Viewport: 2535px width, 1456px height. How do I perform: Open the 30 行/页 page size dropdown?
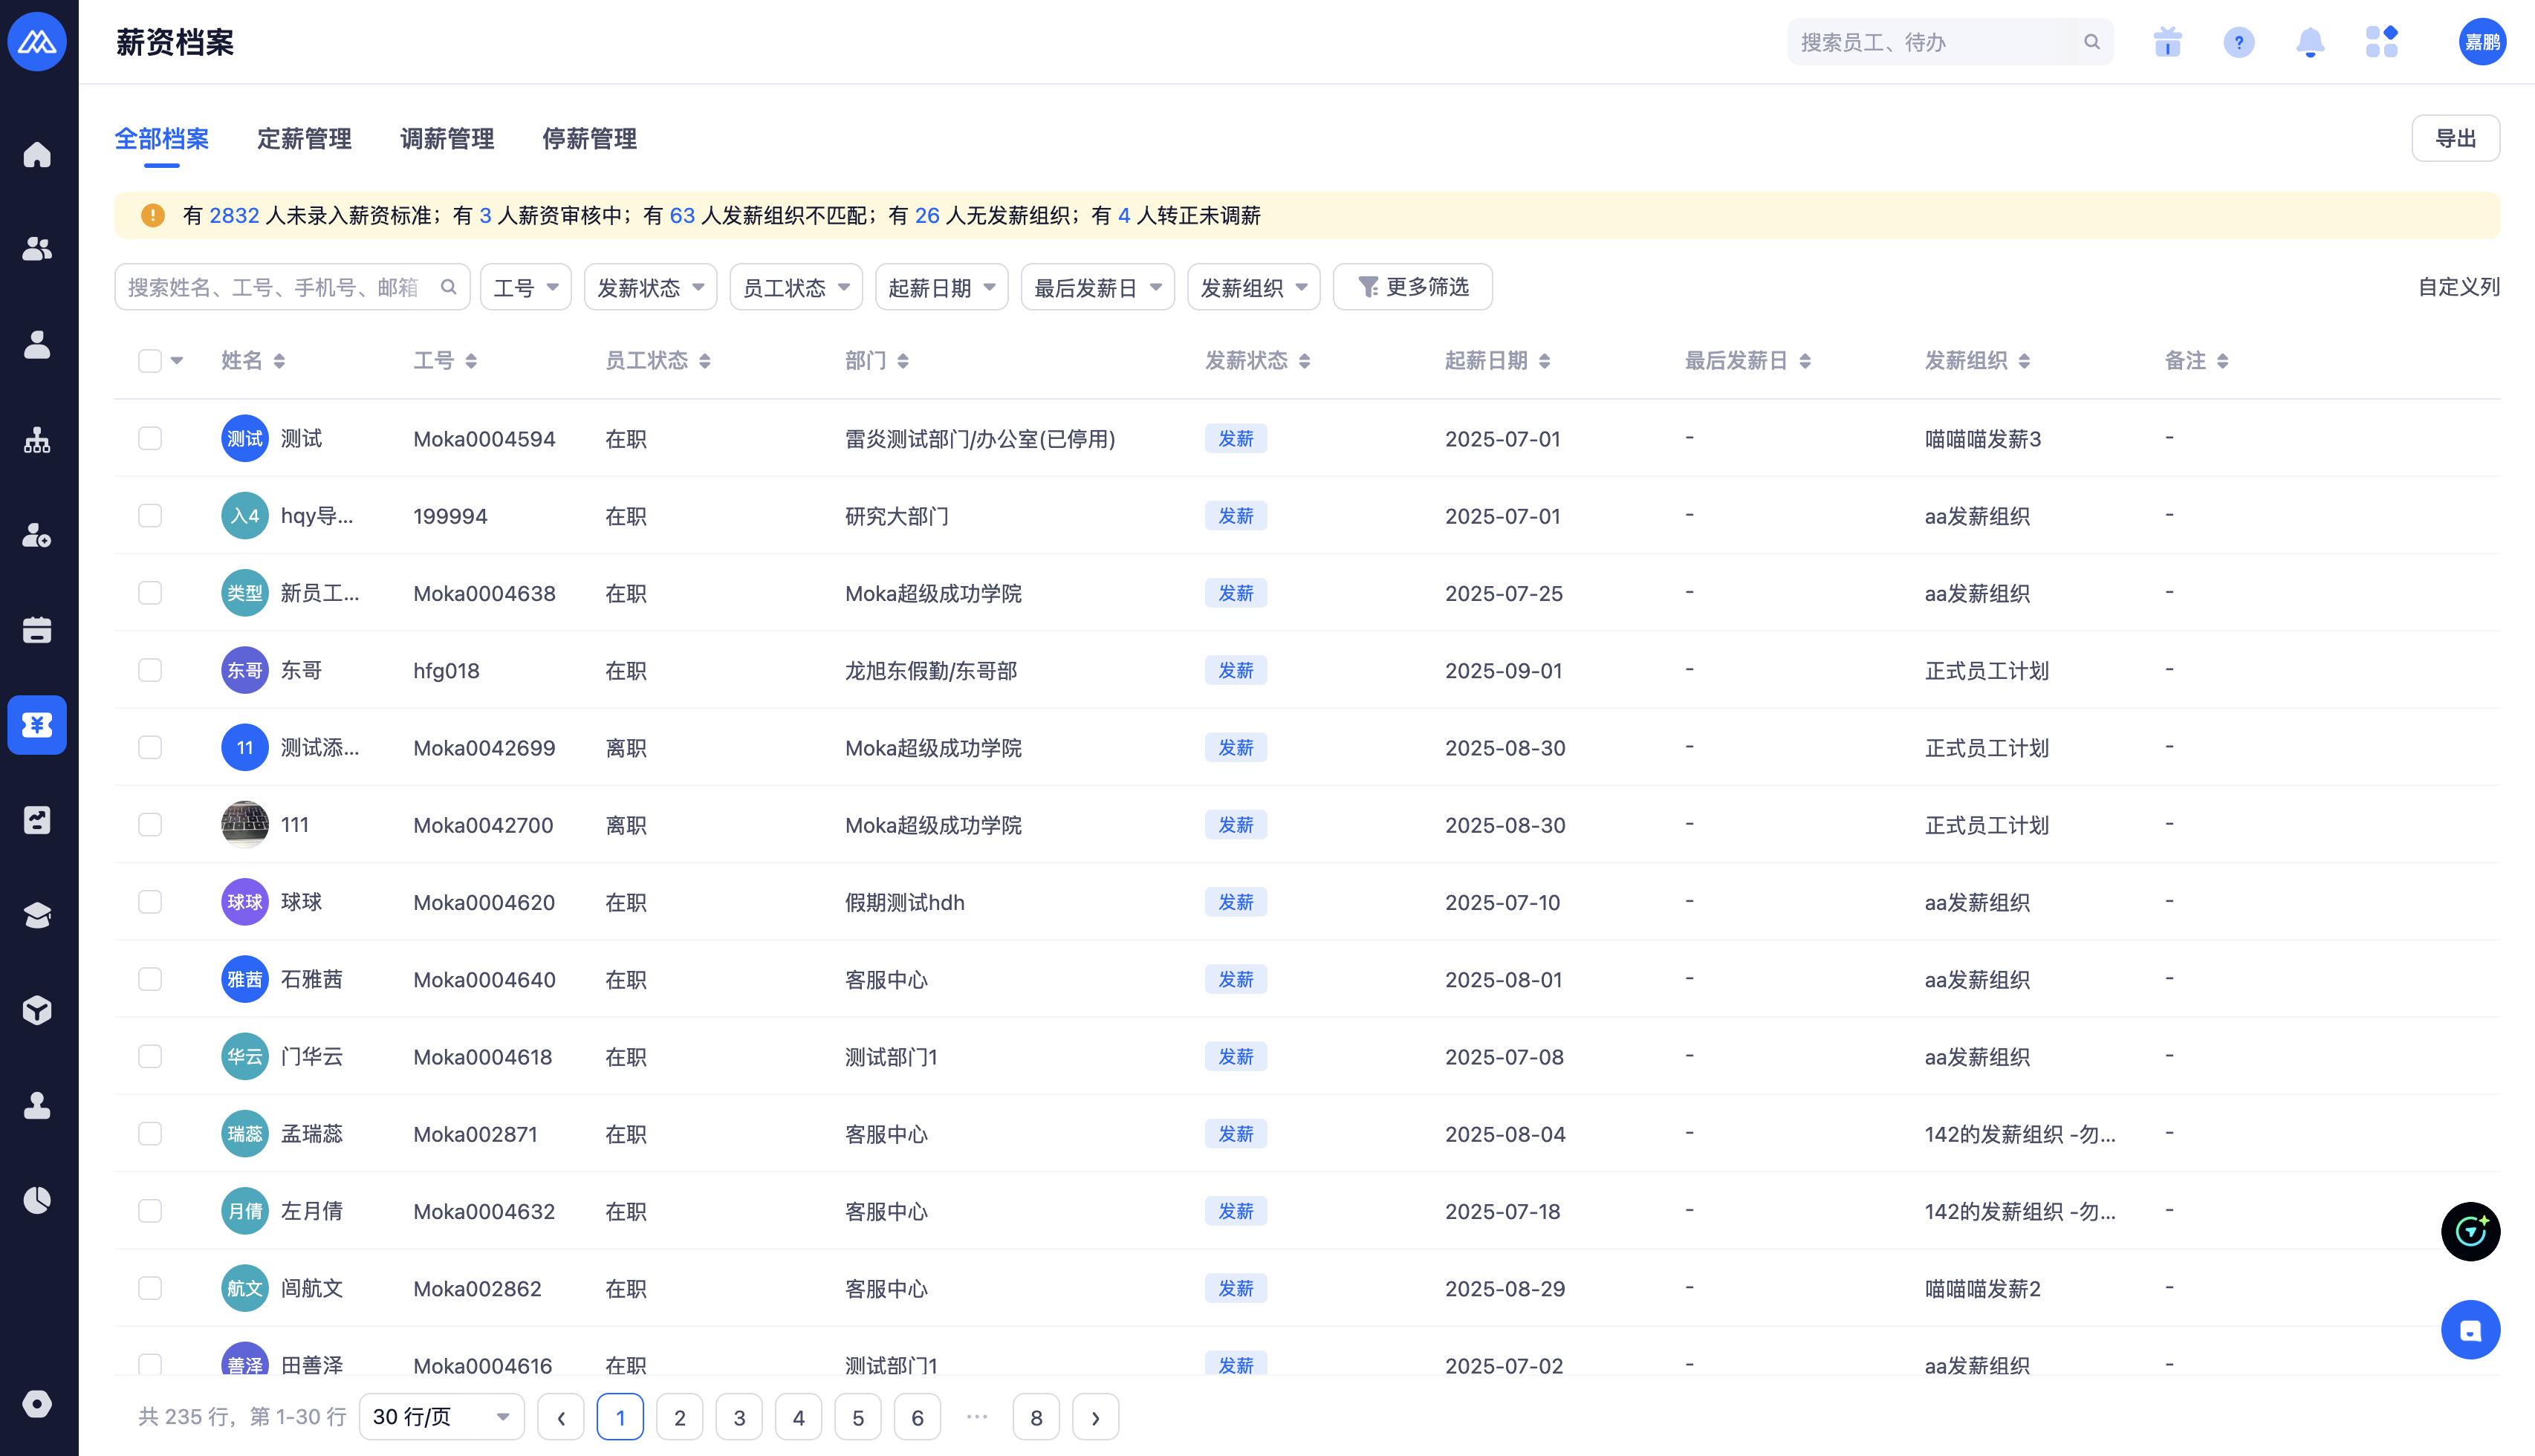pos(441,1417)
